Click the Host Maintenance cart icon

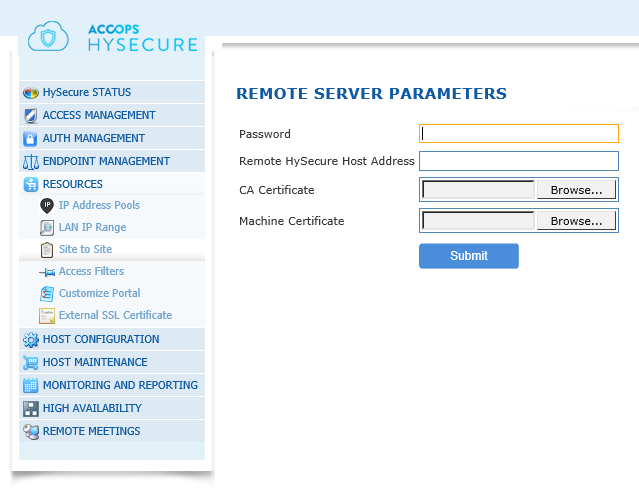(31, 363)
